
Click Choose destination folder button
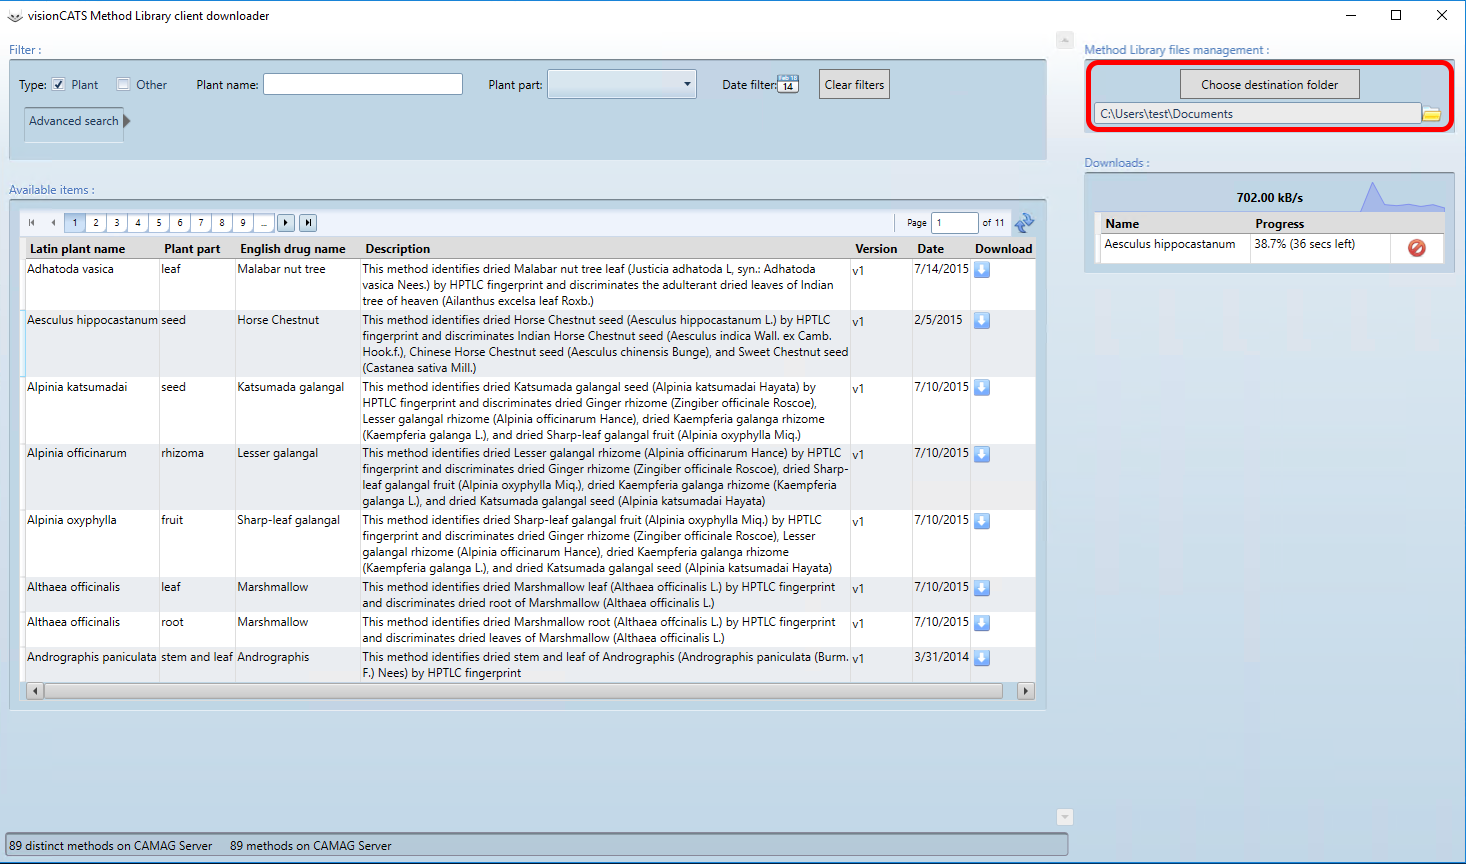[1270, 84]
